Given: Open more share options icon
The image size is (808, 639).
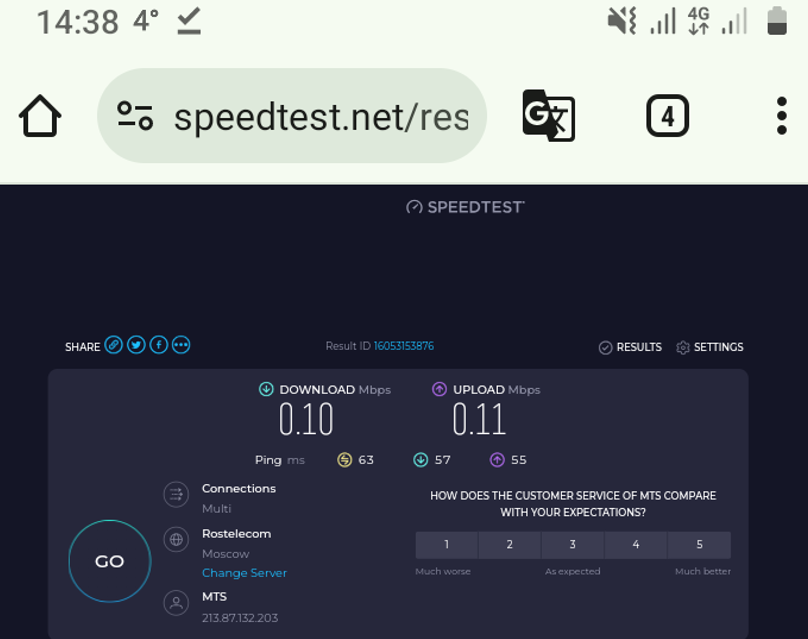Looking at the screenshot, I should [181, 345].
